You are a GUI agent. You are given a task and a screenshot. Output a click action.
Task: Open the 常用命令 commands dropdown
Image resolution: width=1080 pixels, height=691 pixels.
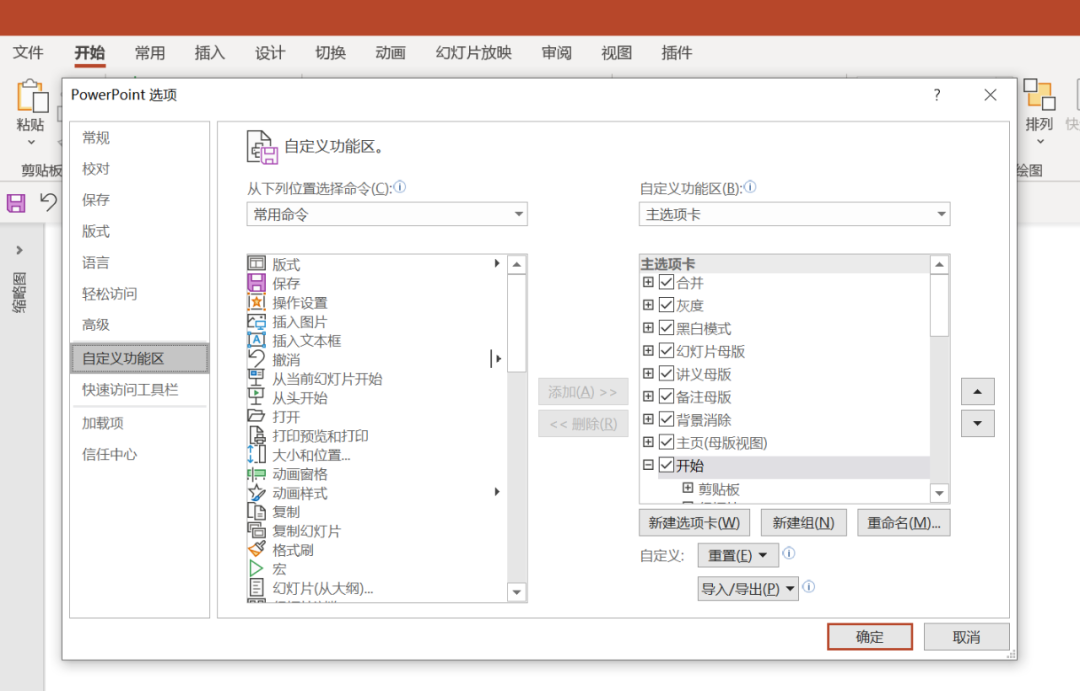387,214
